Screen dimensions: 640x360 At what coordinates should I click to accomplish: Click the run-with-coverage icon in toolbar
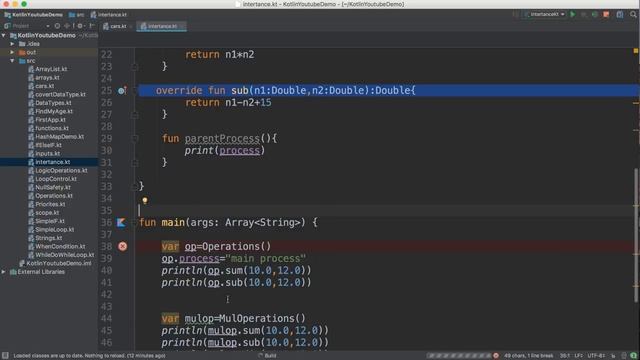pos(595,15)
